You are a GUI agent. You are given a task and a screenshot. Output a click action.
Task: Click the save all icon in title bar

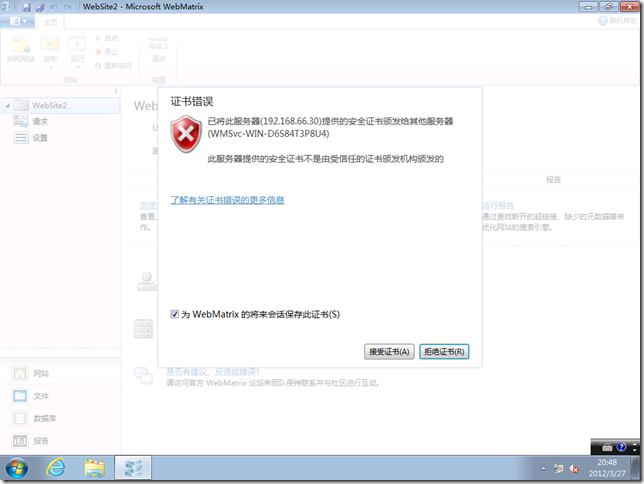(40, 7)
